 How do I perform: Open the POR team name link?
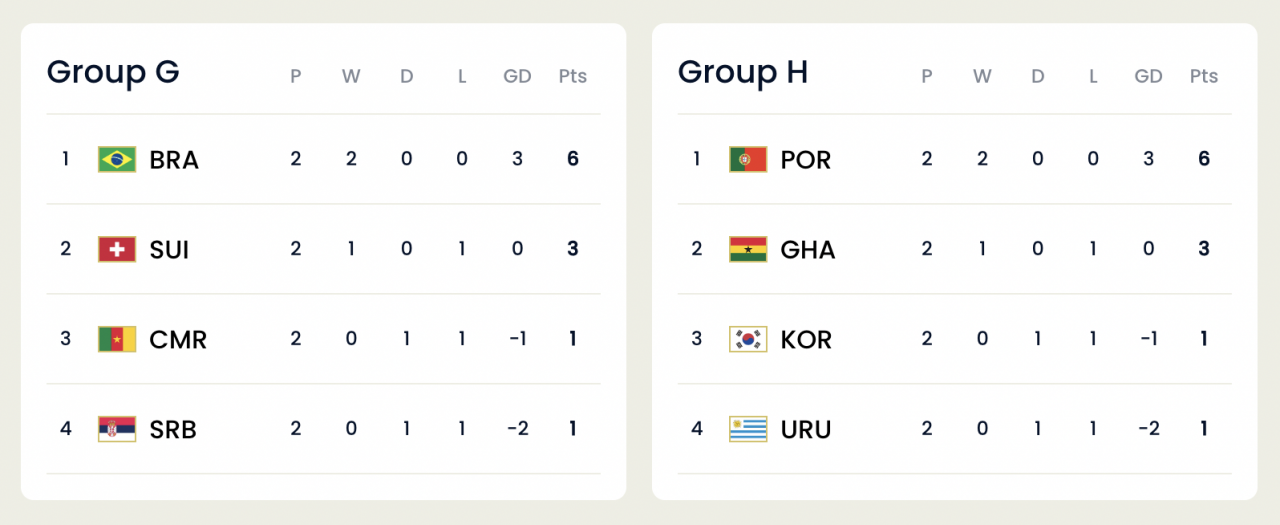(x=806, y=160)
